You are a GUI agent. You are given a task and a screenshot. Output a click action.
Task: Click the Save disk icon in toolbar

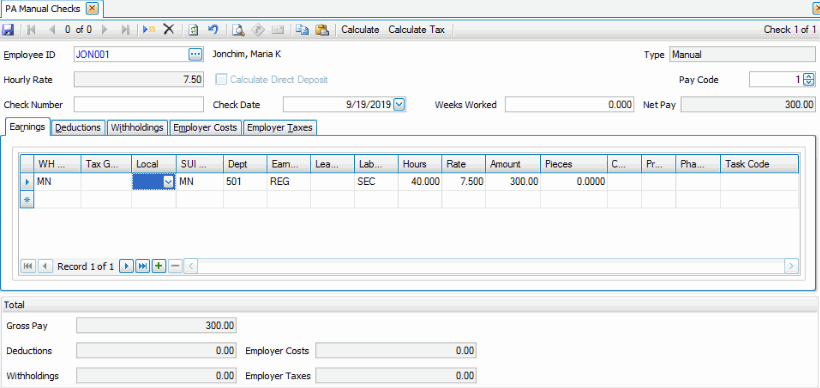8,30
